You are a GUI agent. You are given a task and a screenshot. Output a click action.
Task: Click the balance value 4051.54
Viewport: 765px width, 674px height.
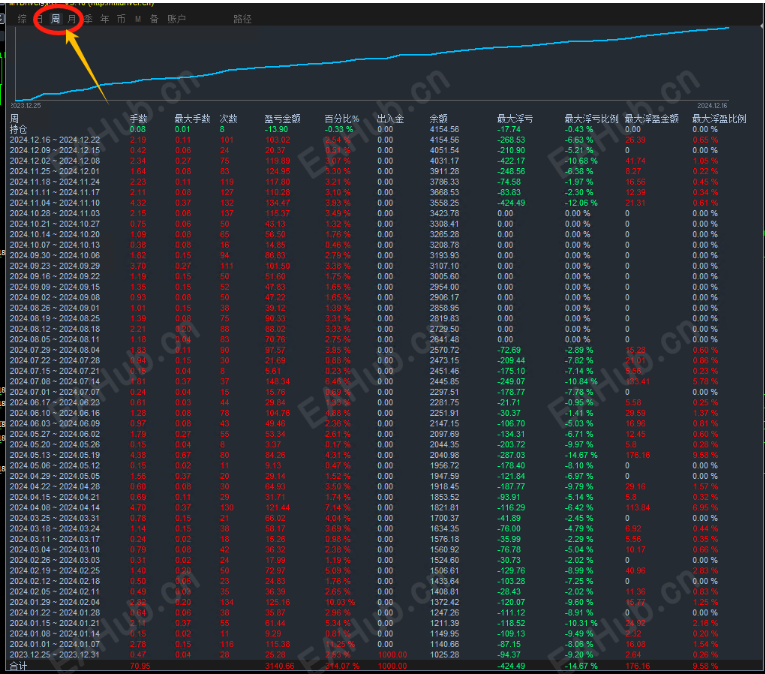tap(444, 150)
